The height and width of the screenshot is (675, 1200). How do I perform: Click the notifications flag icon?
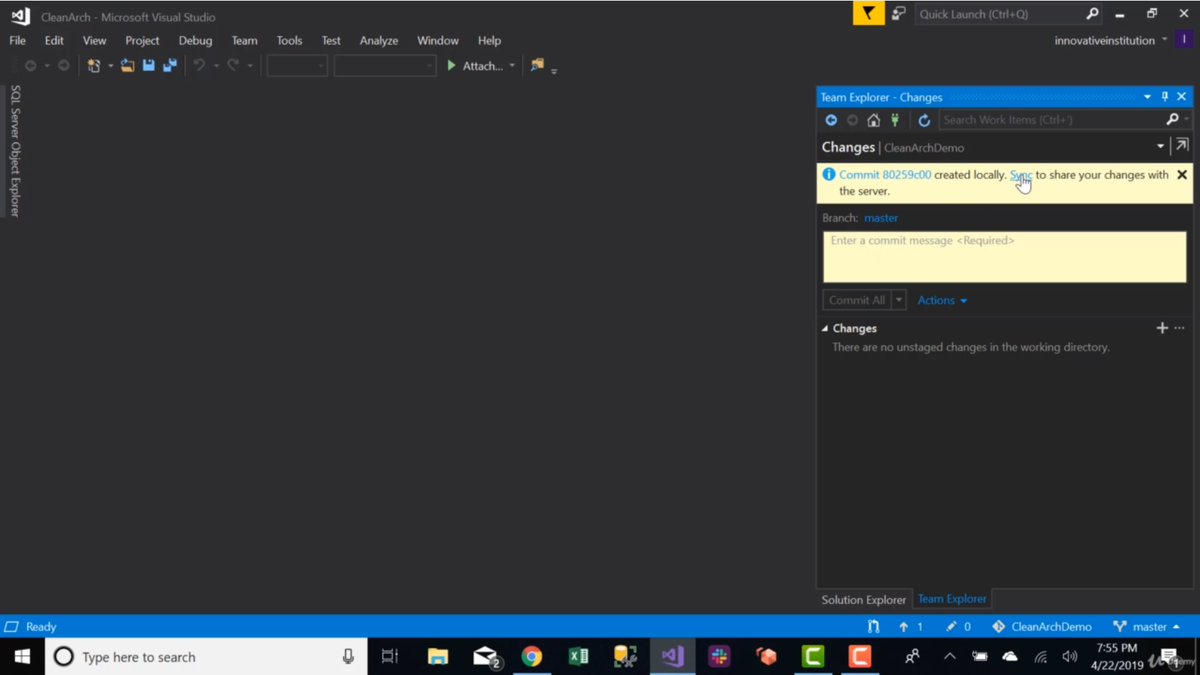[x=868, y=14]
